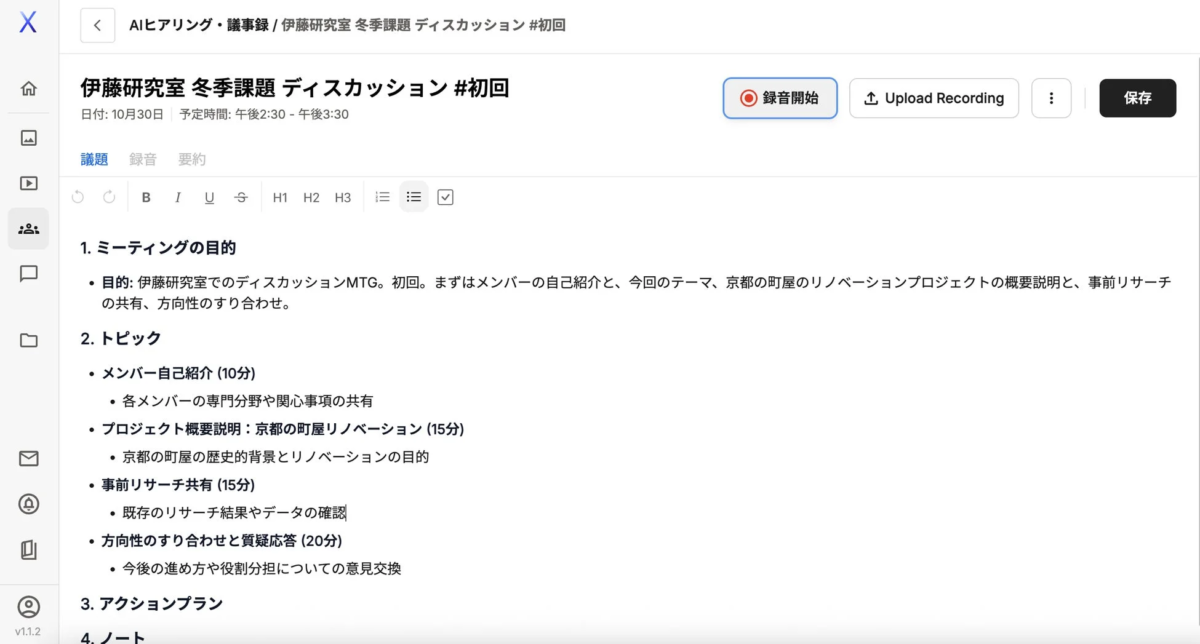Image resolution: width=1200 pixels, height=644 pixels.
Task: Select the video icon in the sidebar
Action: coord(28,183)
